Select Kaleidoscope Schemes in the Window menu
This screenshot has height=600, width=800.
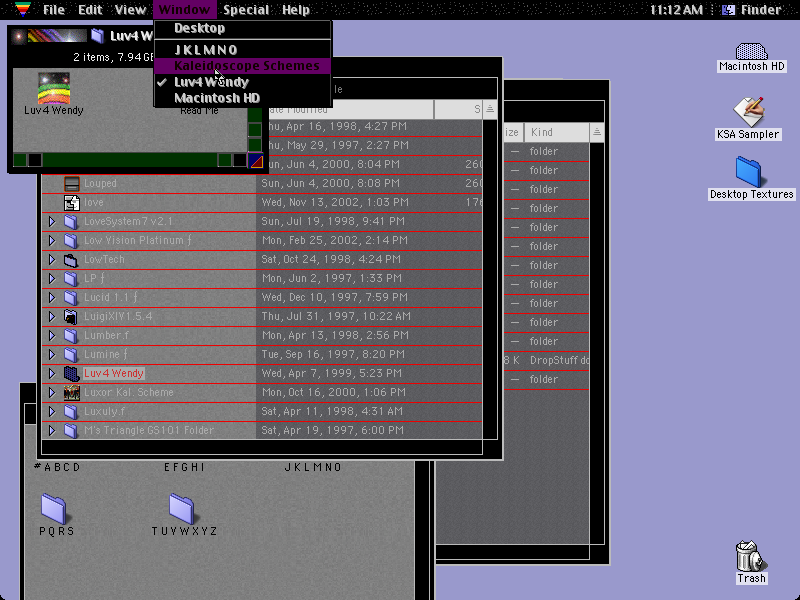click(243, 66)
